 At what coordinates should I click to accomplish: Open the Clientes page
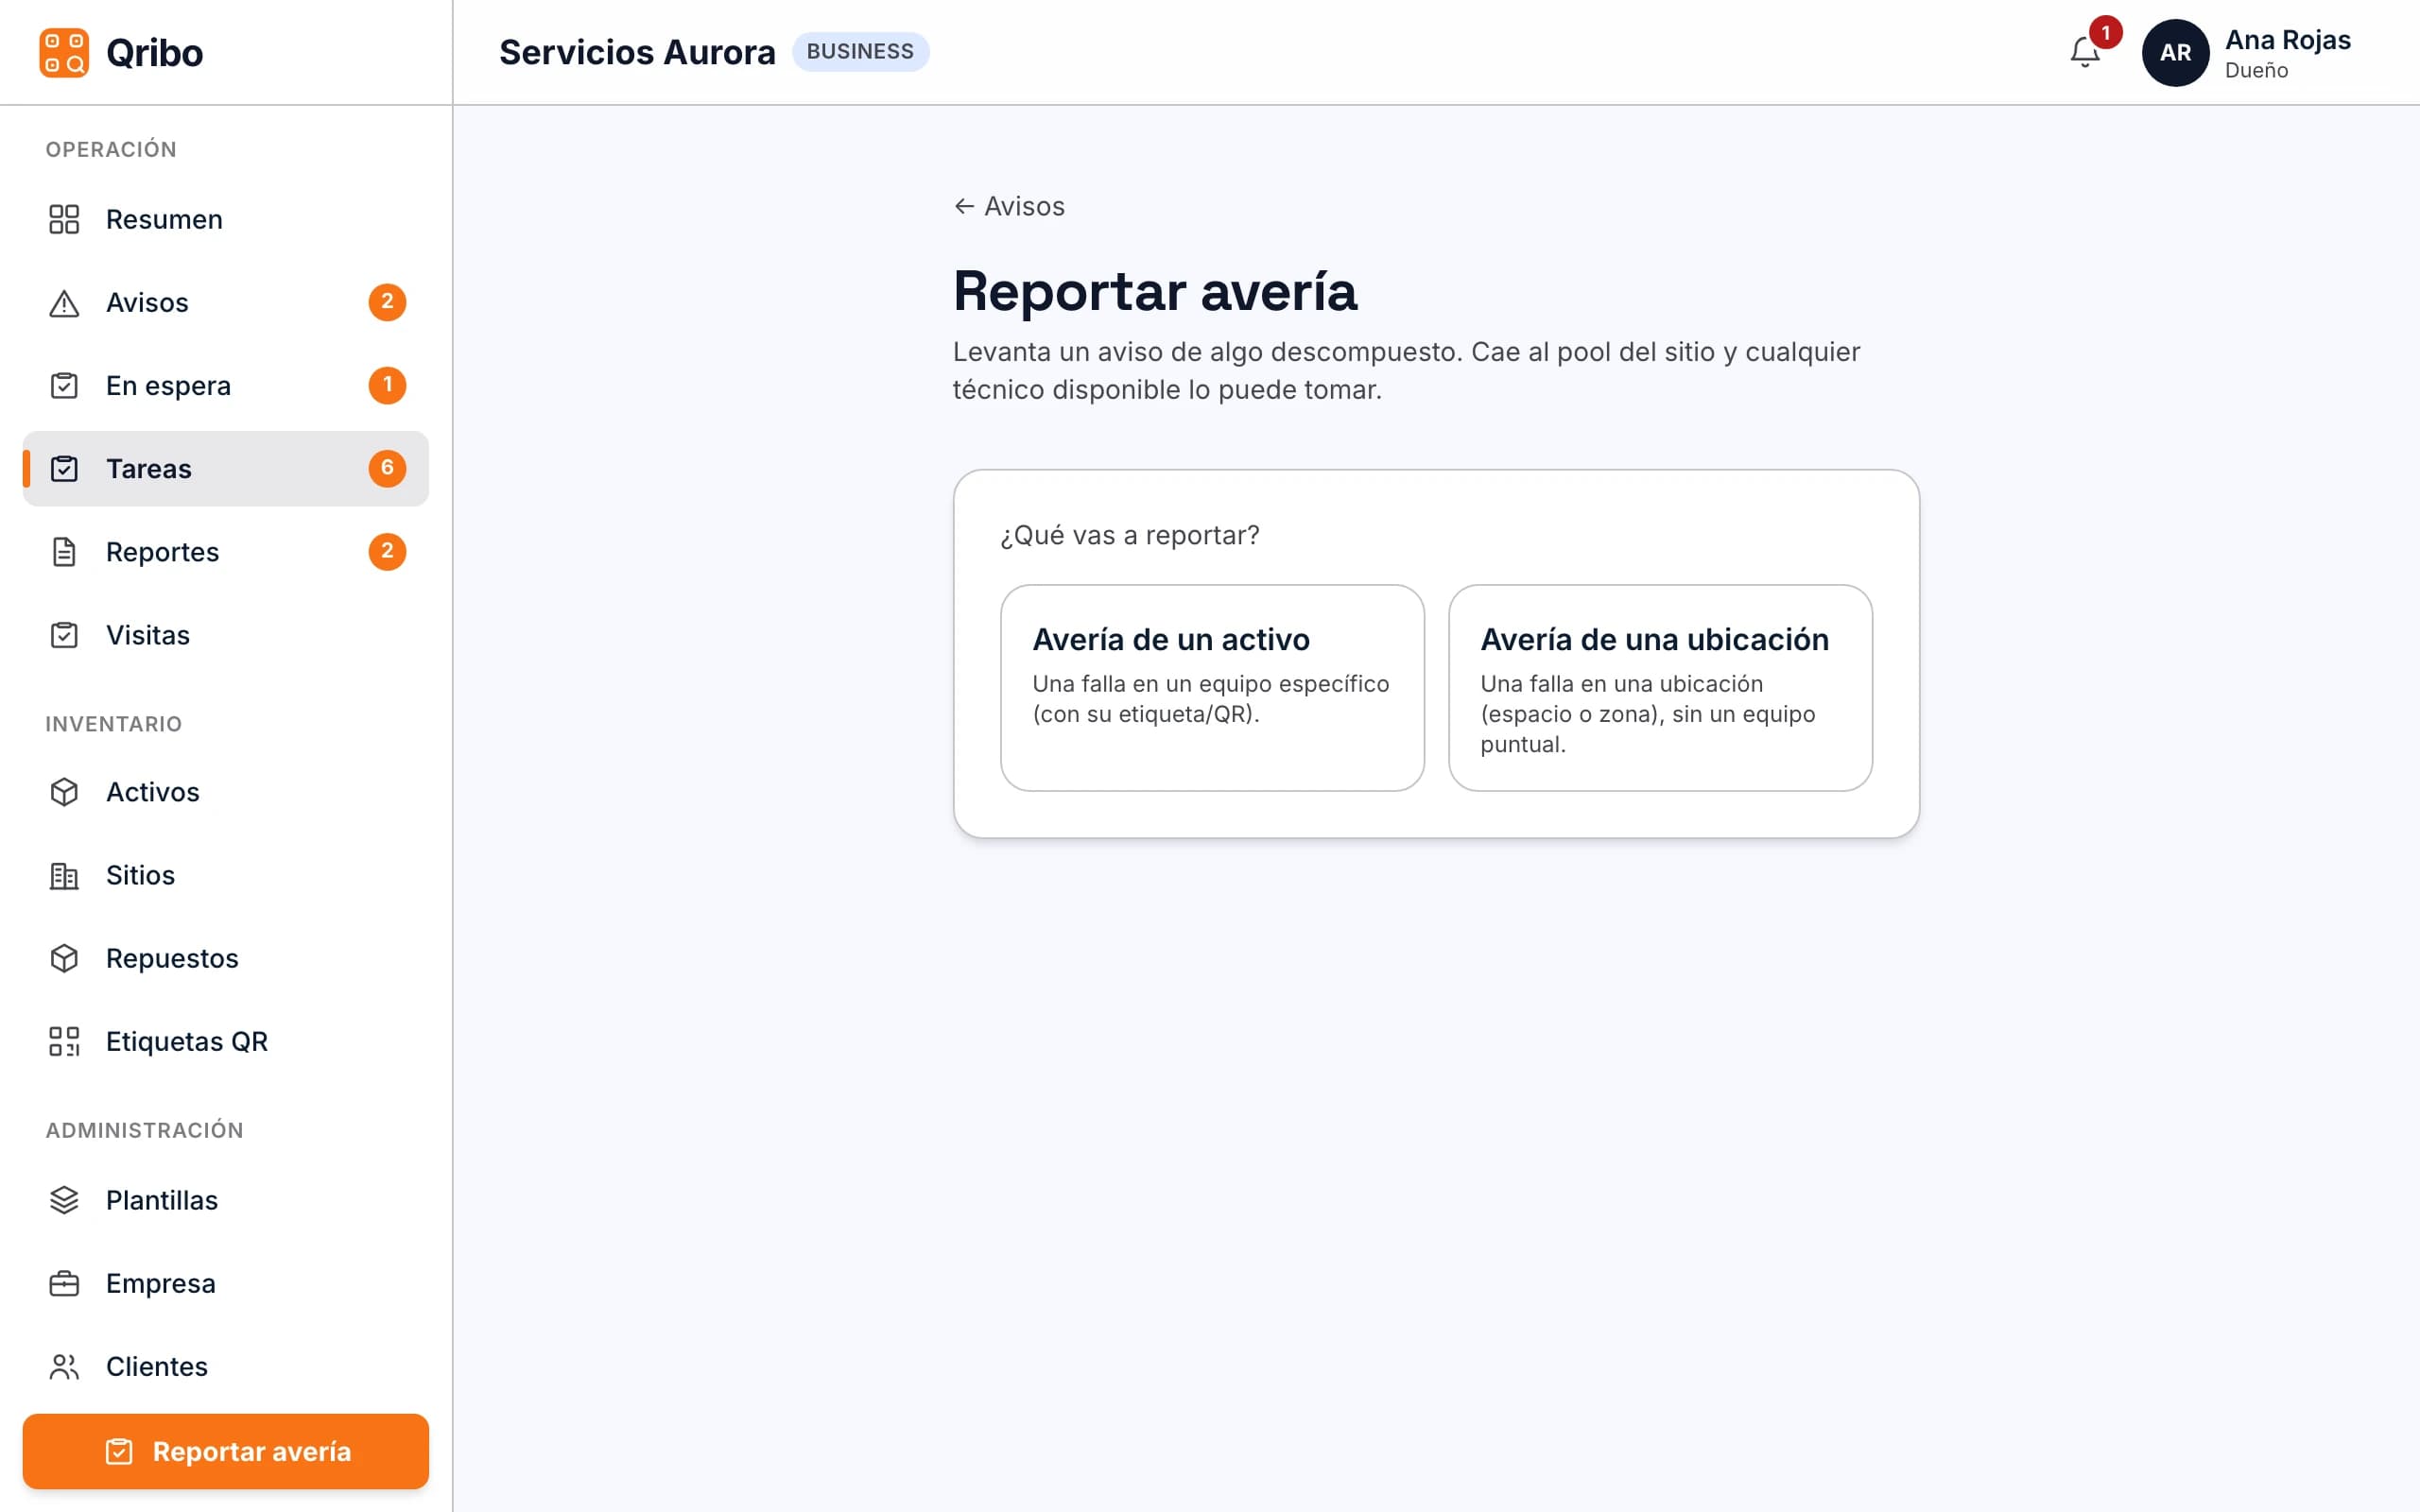coord(226,1366)
